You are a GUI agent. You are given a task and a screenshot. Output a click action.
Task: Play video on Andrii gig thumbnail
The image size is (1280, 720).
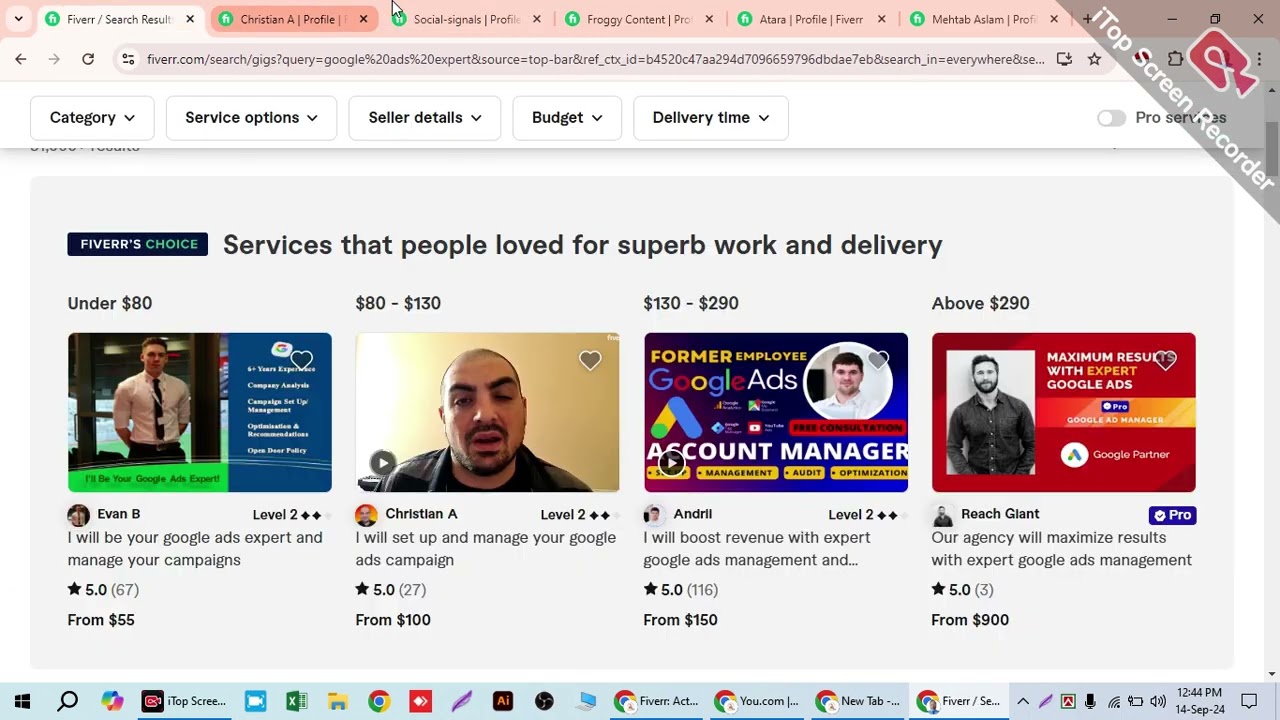point(671,462)
